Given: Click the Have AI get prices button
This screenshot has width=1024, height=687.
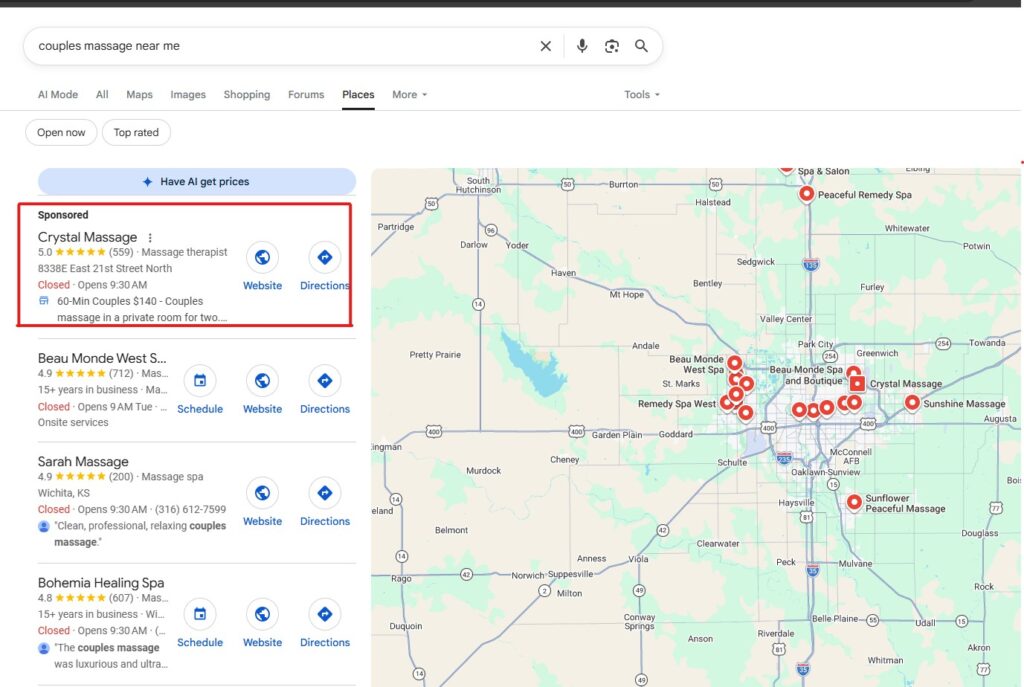Looking at the screenshot, I should click(197, 182).
